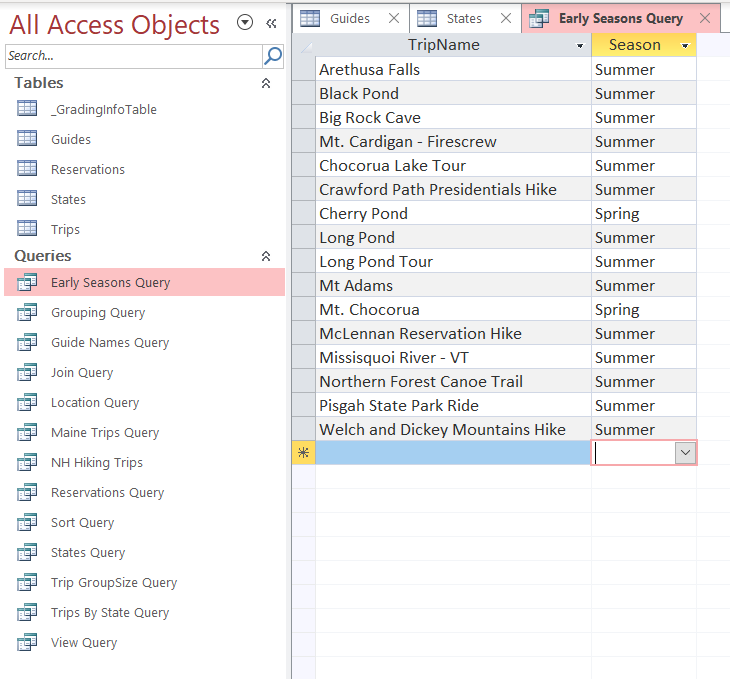Click the States Query icon
The width and height of the screenshot is (730, 679).
[x=27, y=552]
